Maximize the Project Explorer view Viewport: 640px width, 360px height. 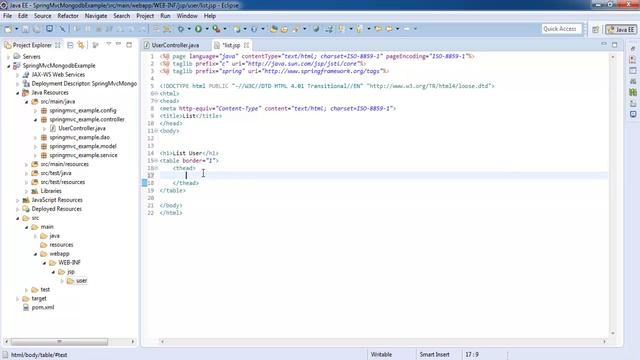point(129,44)
